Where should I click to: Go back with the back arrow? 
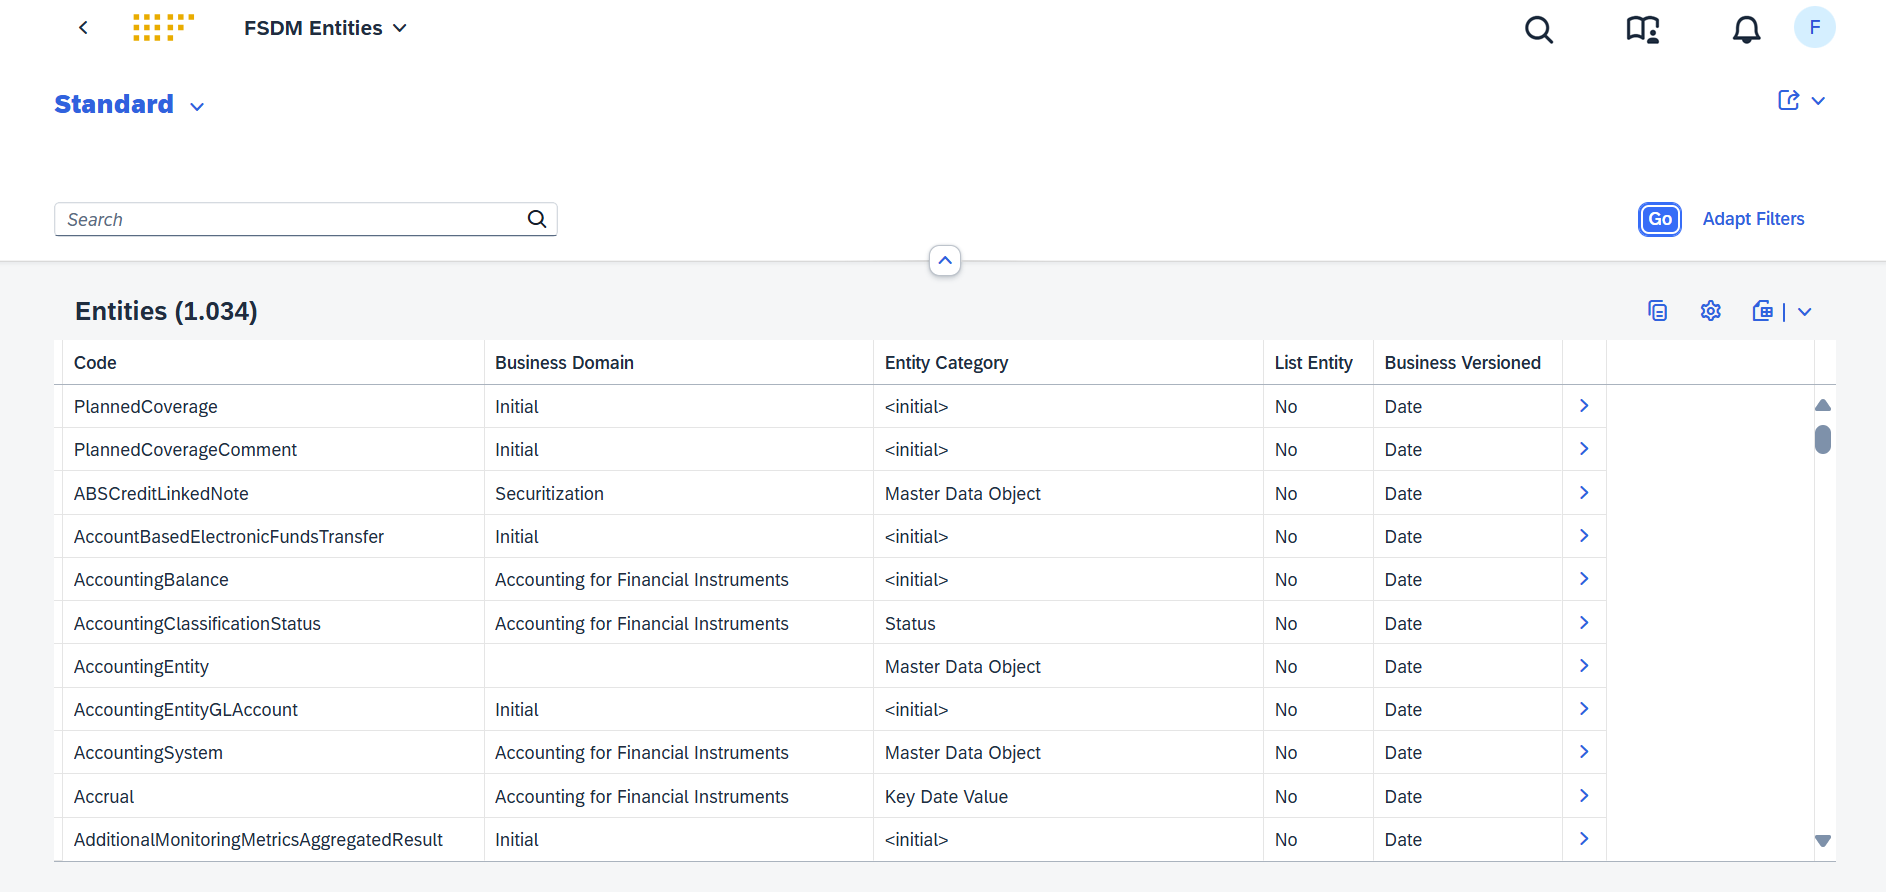click(x=84, y=28)
